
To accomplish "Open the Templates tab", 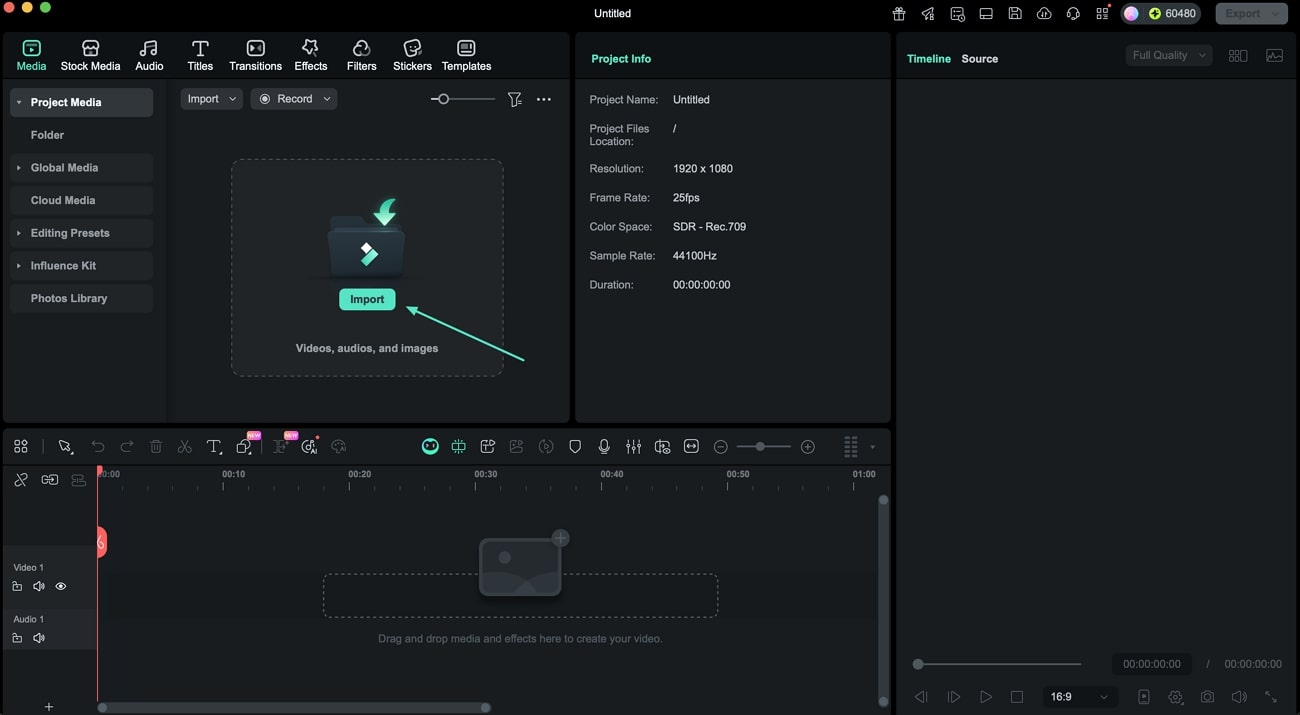I will point(466,55).
